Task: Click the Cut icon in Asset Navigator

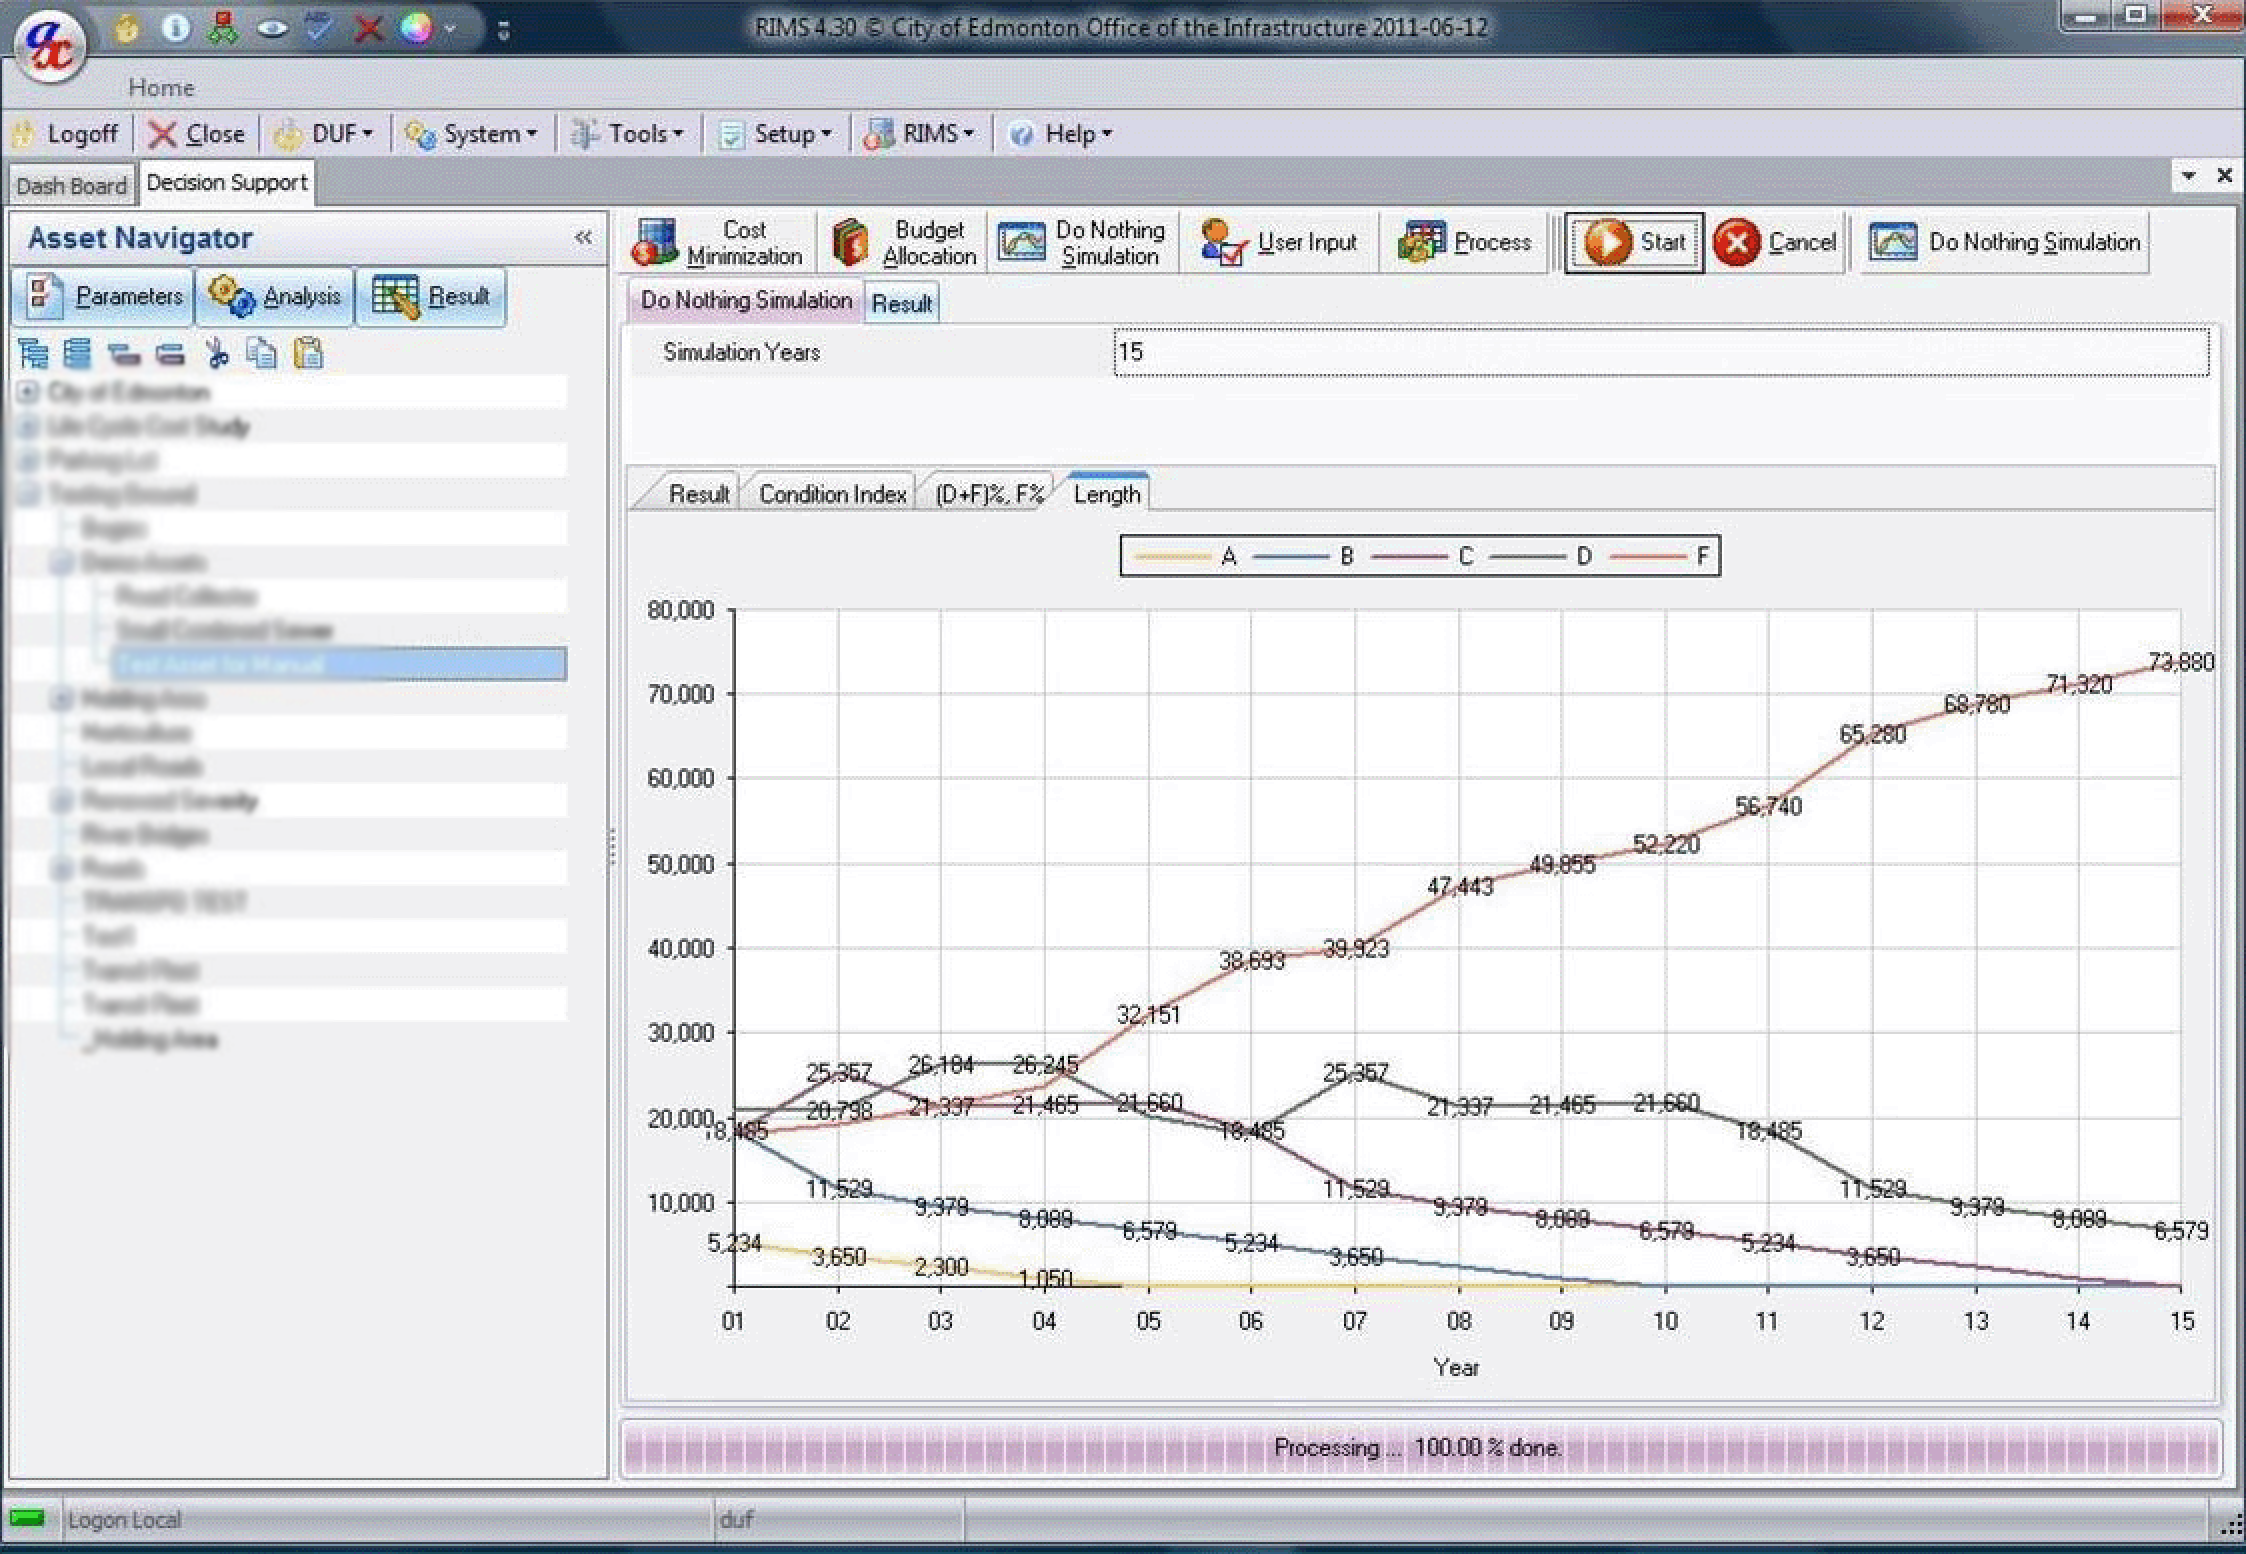Action: (x=217, y=353)
